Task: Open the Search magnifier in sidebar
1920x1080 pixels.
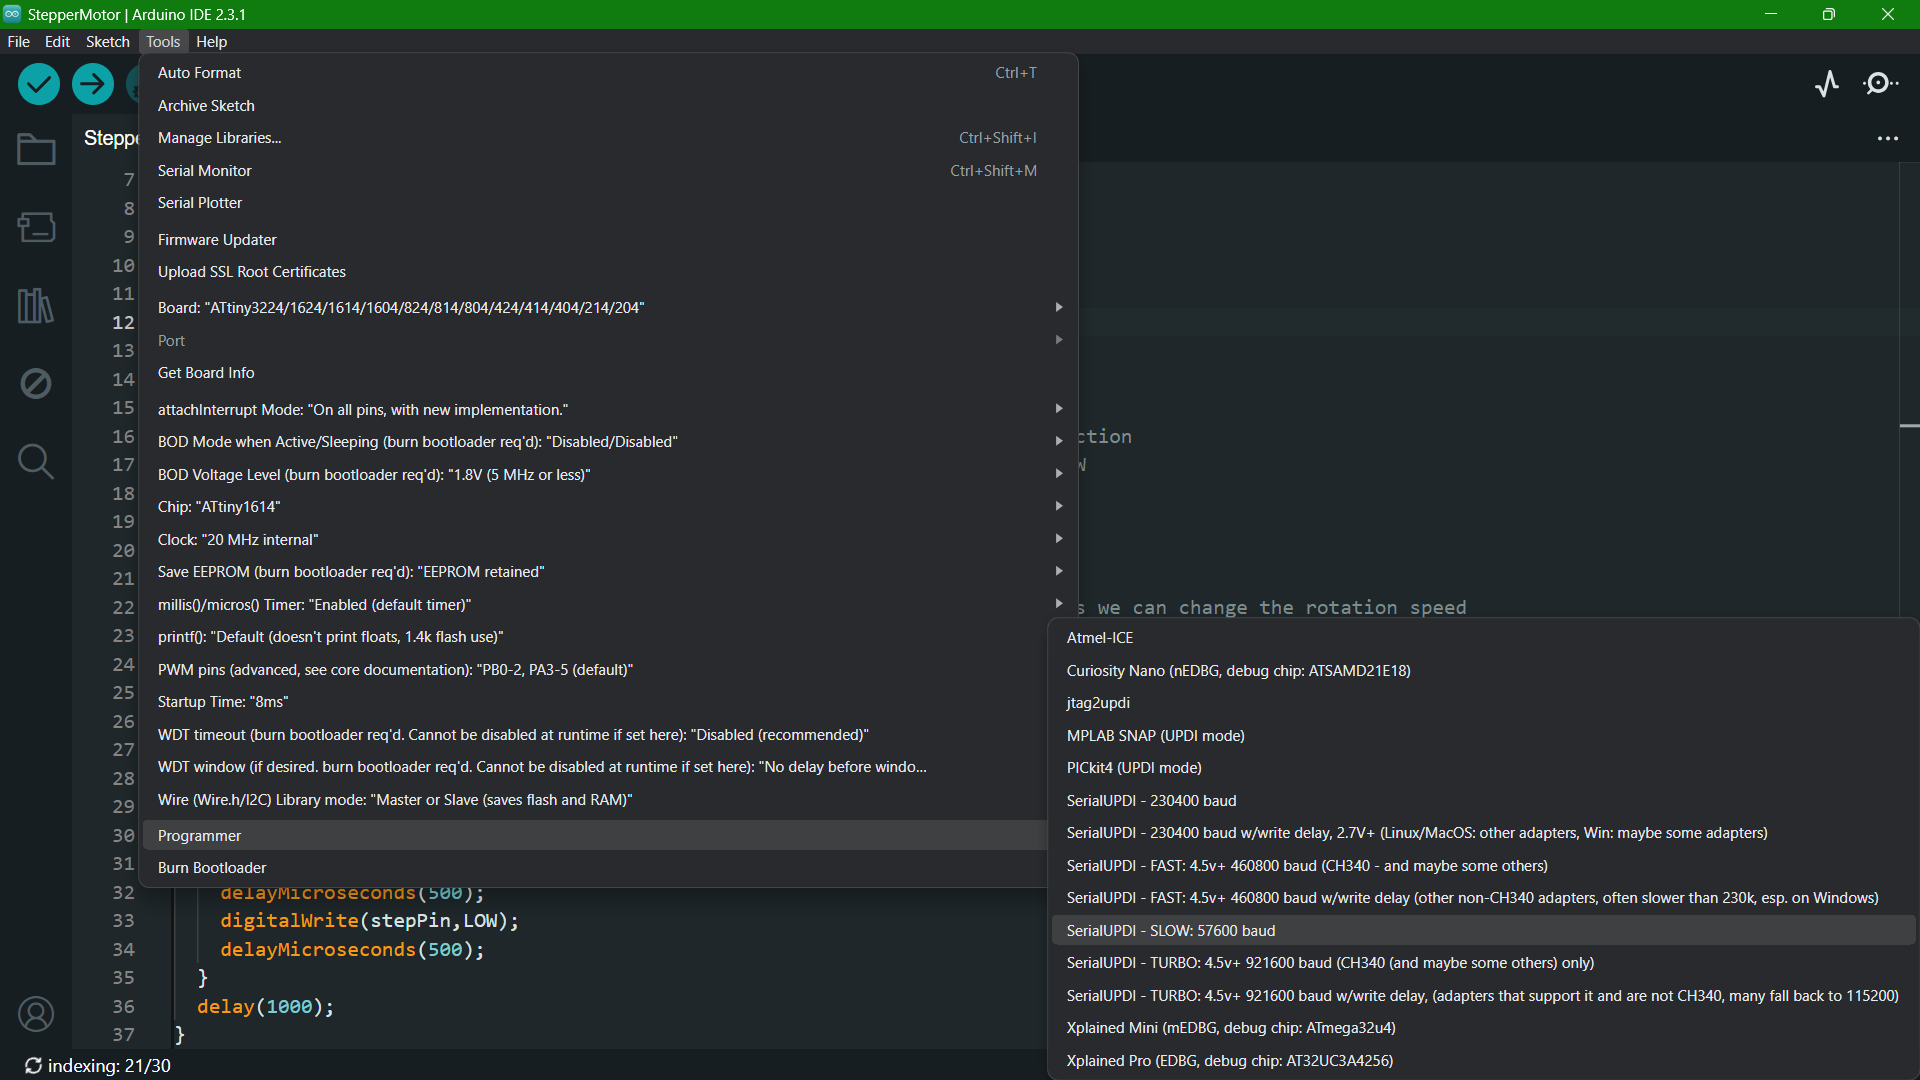Action: click(x=36, y=461)
